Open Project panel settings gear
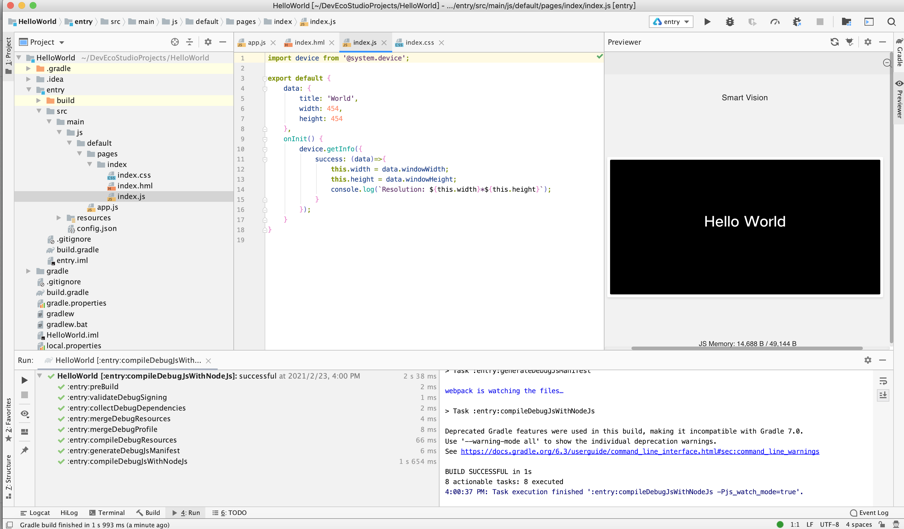 click(208, 42)
